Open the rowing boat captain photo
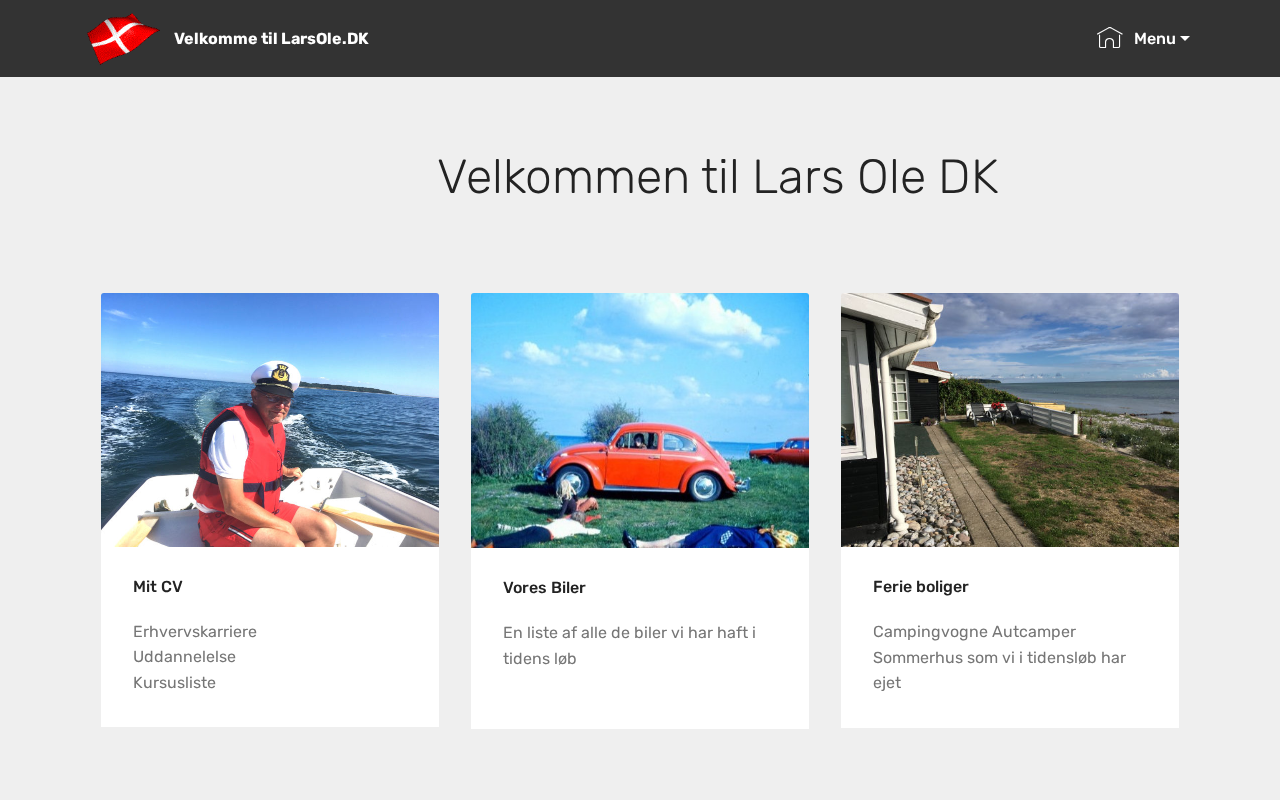 click(270, 420)
